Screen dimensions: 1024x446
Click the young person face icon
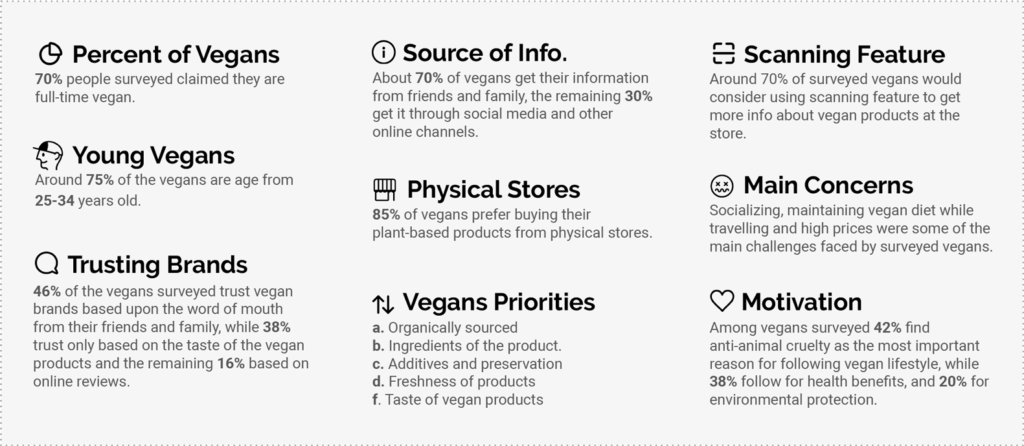point(48,155)
